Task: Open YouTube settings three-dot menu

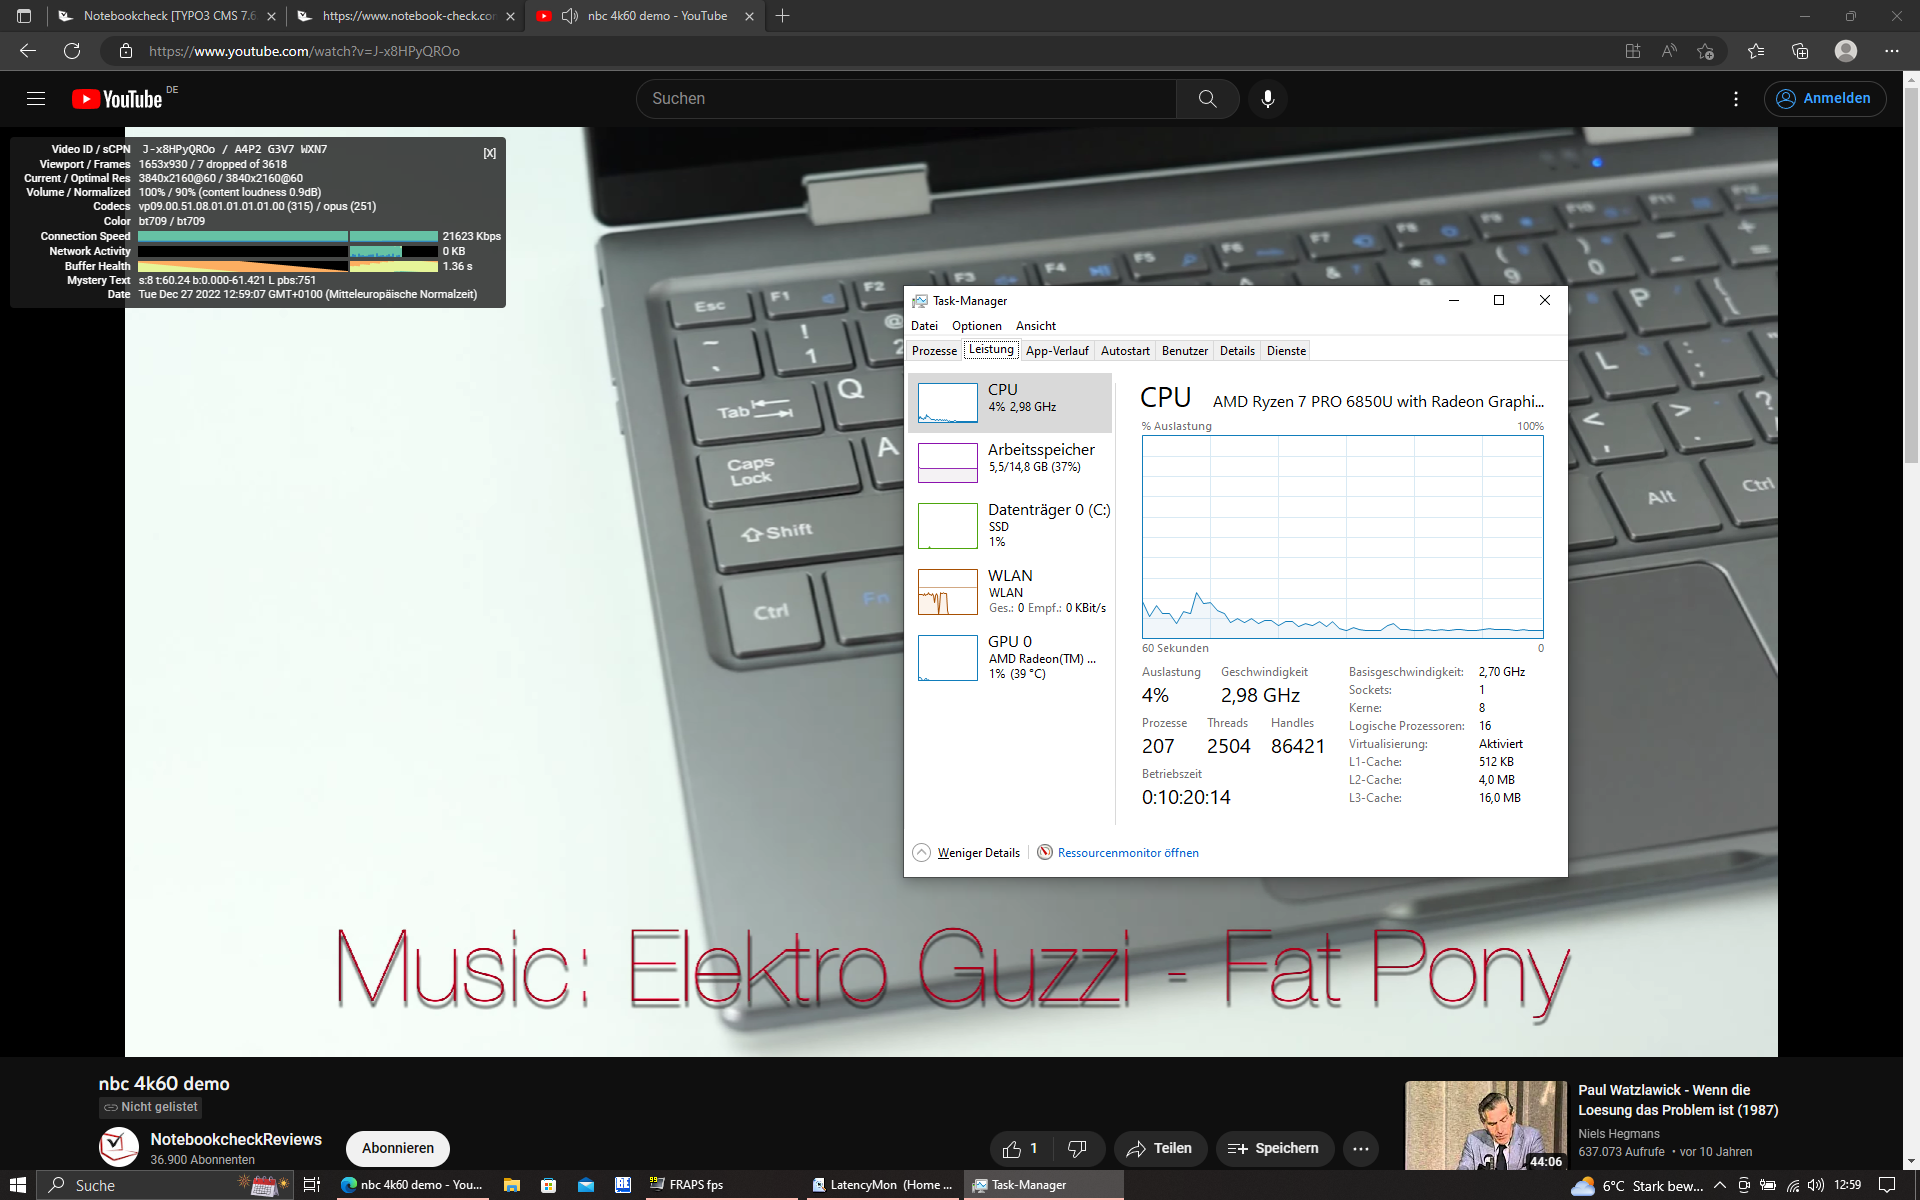Action: (x=1735, y=99)
